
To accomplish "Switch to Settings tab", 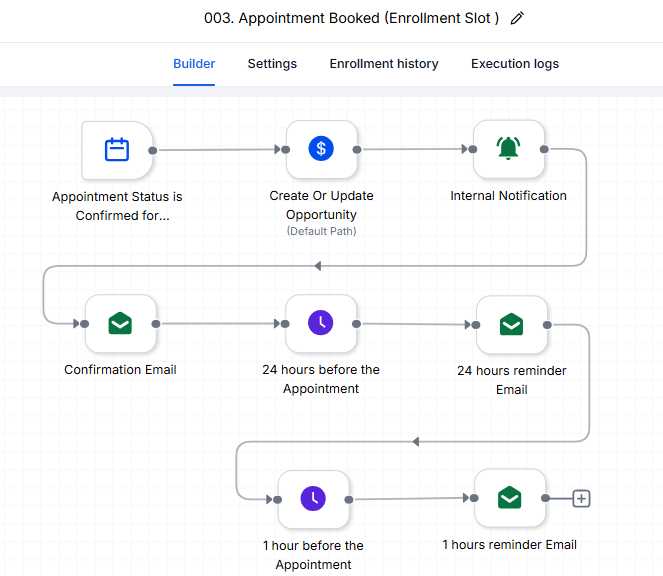I will coord(272,63).
